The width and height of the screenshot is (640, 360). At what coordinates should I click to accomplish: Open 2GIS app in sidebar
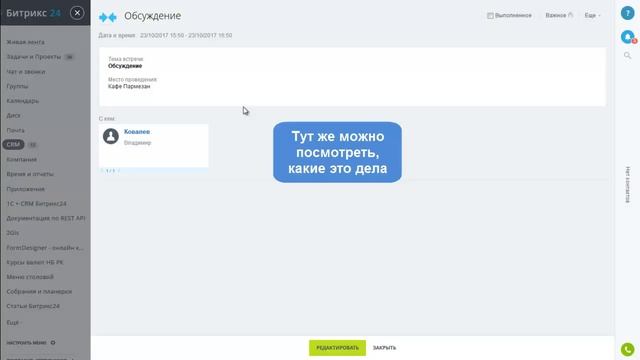(13, 233)
